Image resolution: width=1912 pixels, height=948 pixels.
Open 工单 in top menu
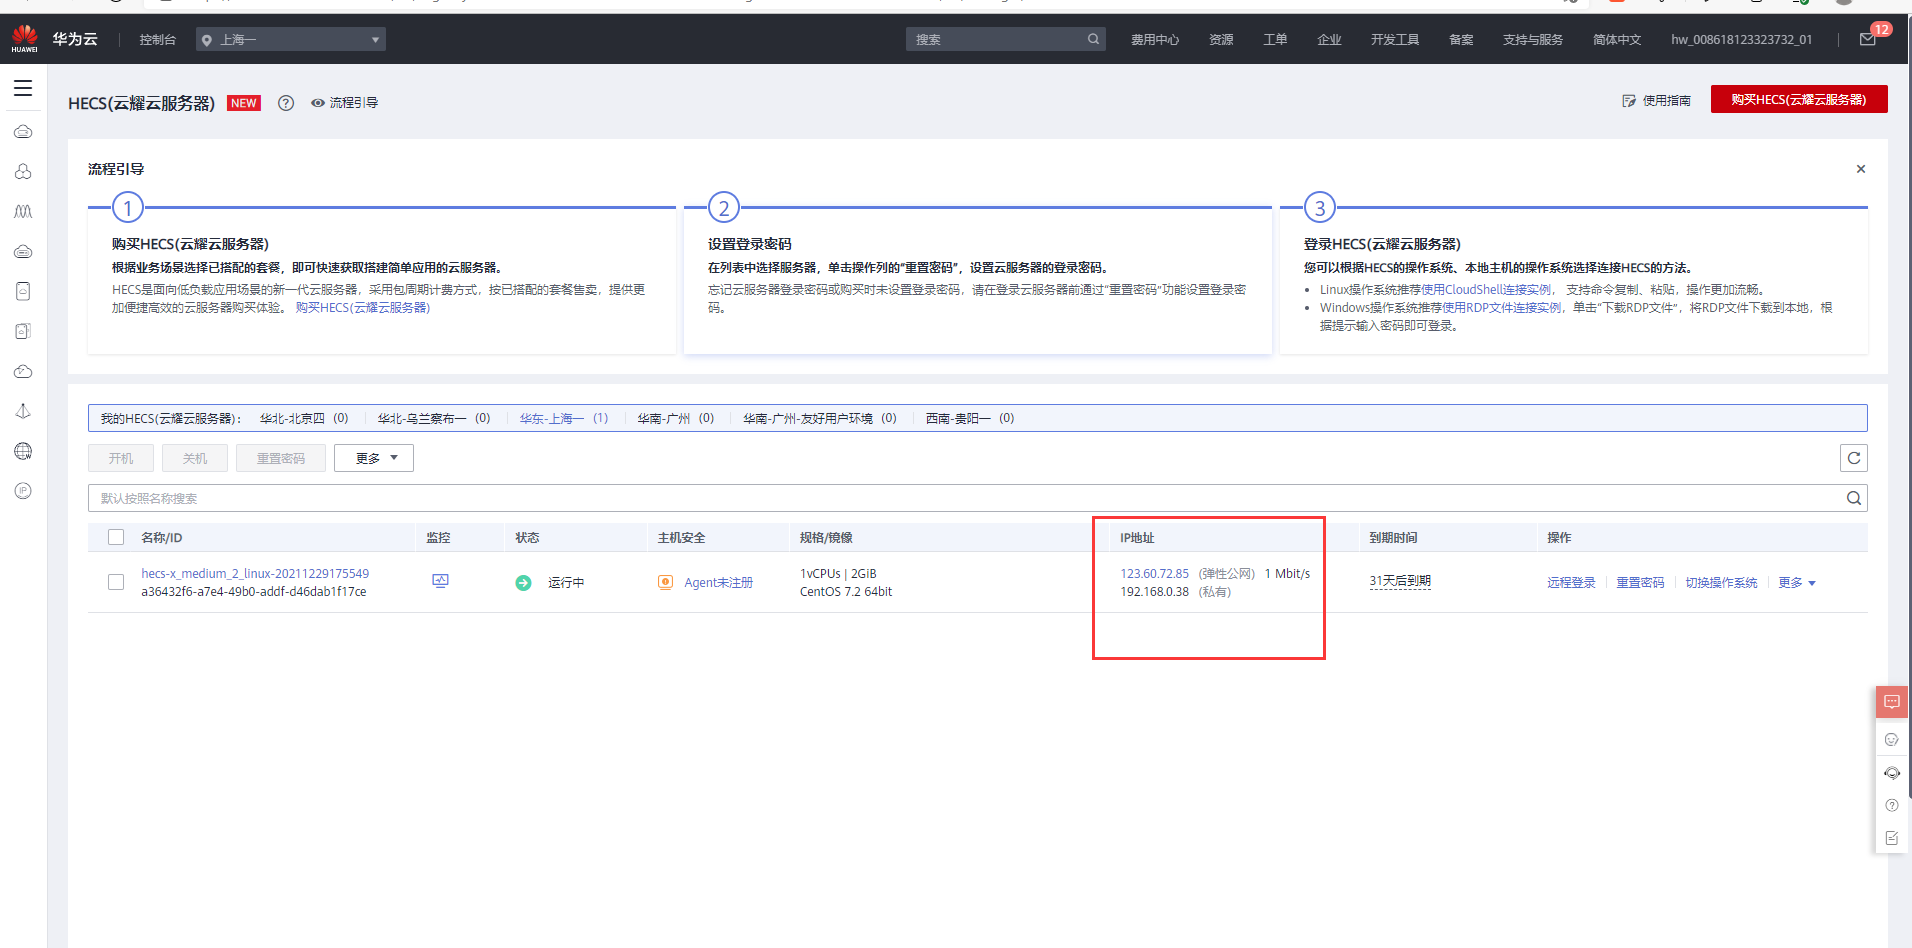tap(1275, 40)
